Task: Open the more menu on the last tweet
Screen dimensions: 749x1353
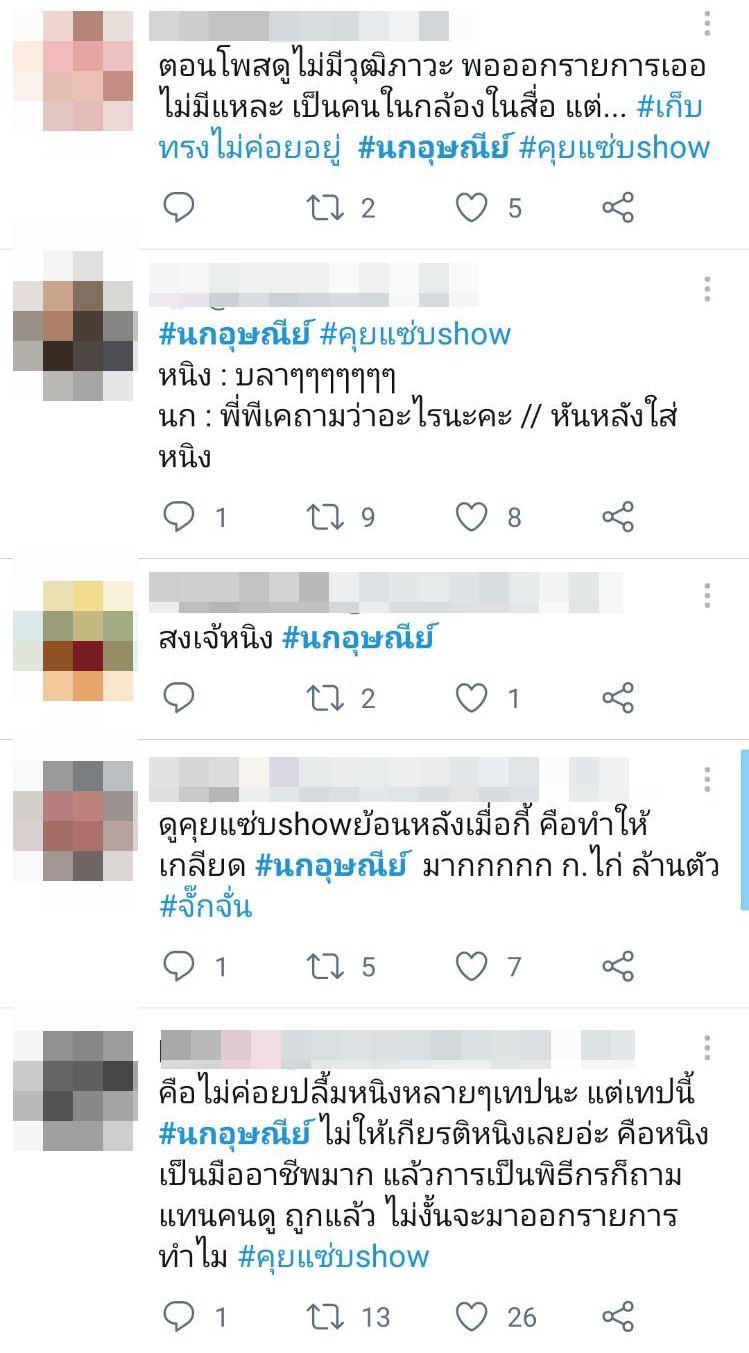Action: click(x=707, y=1048)
